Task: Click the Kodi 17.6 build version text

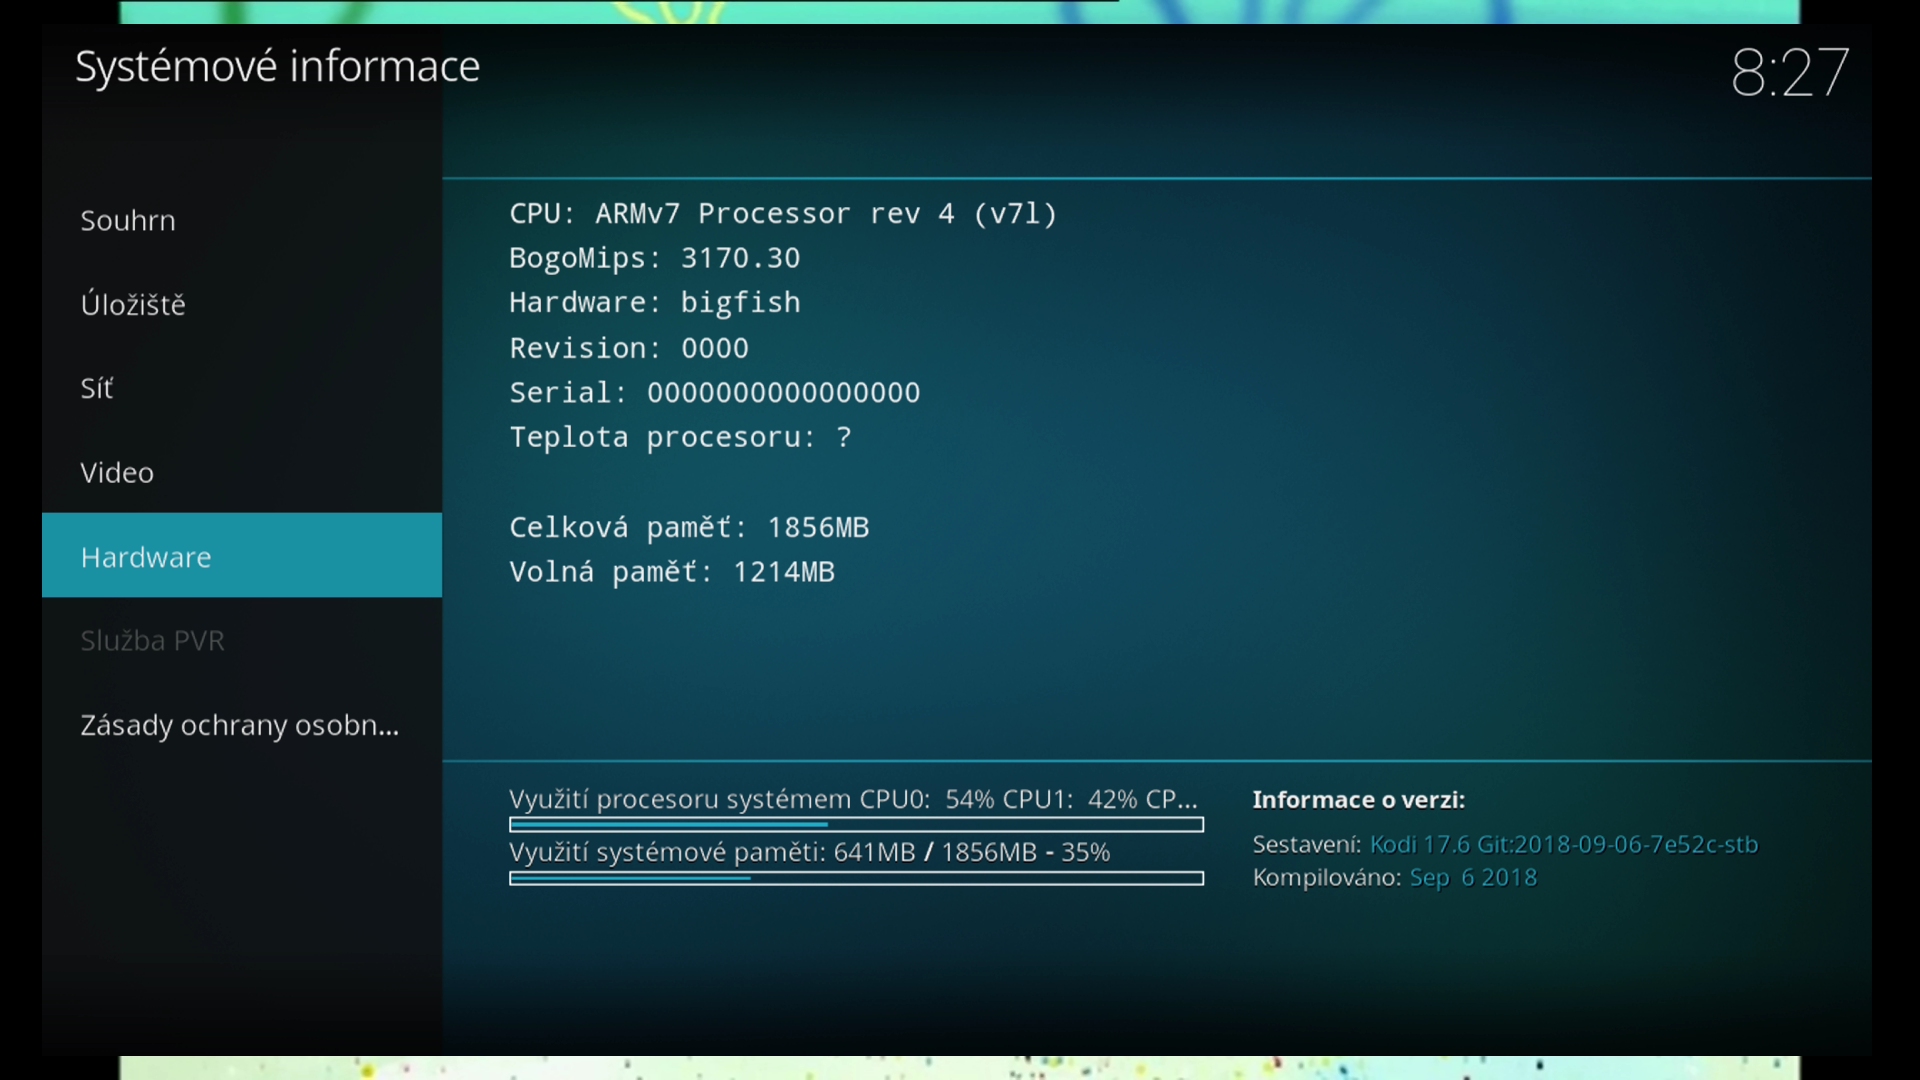Action: [x=1563, y=845]
